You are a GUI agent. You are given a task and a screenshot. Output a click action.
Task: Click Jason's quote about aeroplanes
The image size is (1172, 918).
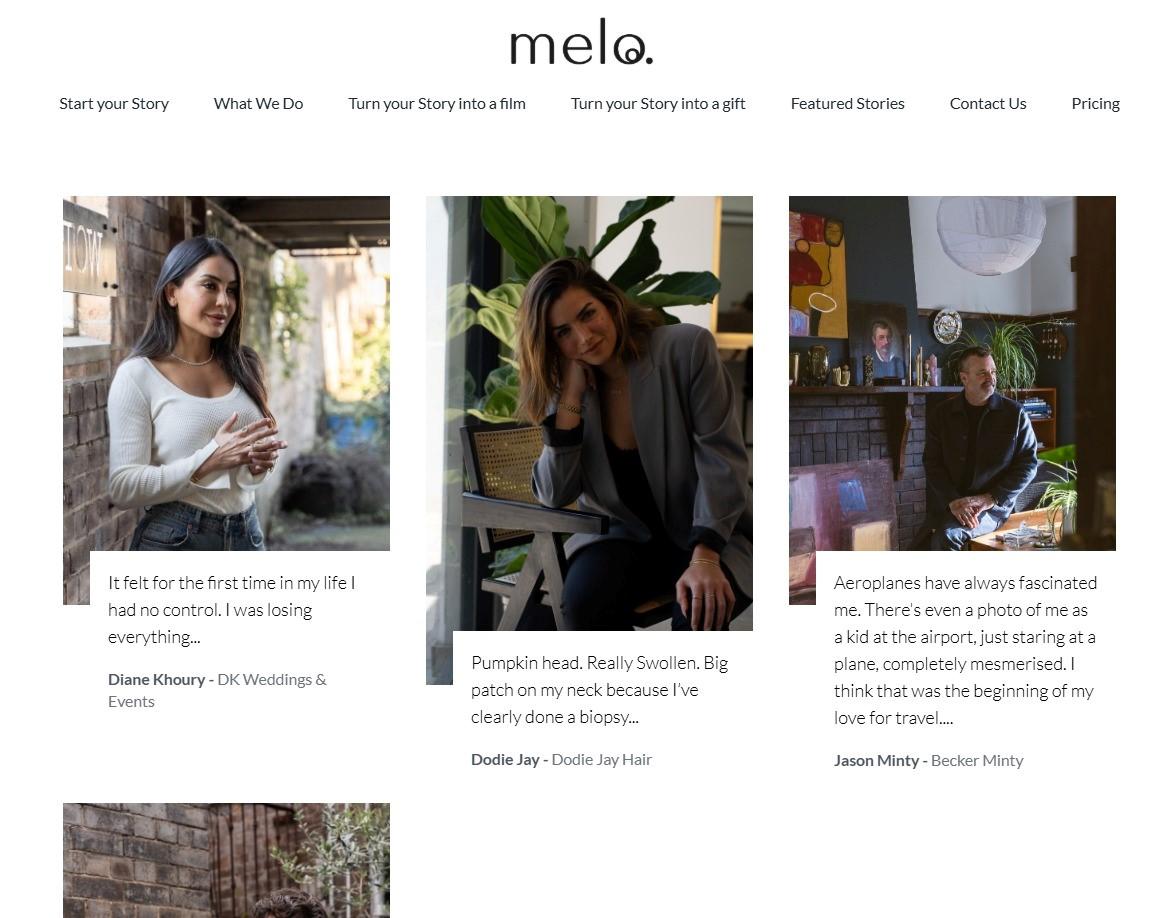pyautogui.click(x=965, y=649)
